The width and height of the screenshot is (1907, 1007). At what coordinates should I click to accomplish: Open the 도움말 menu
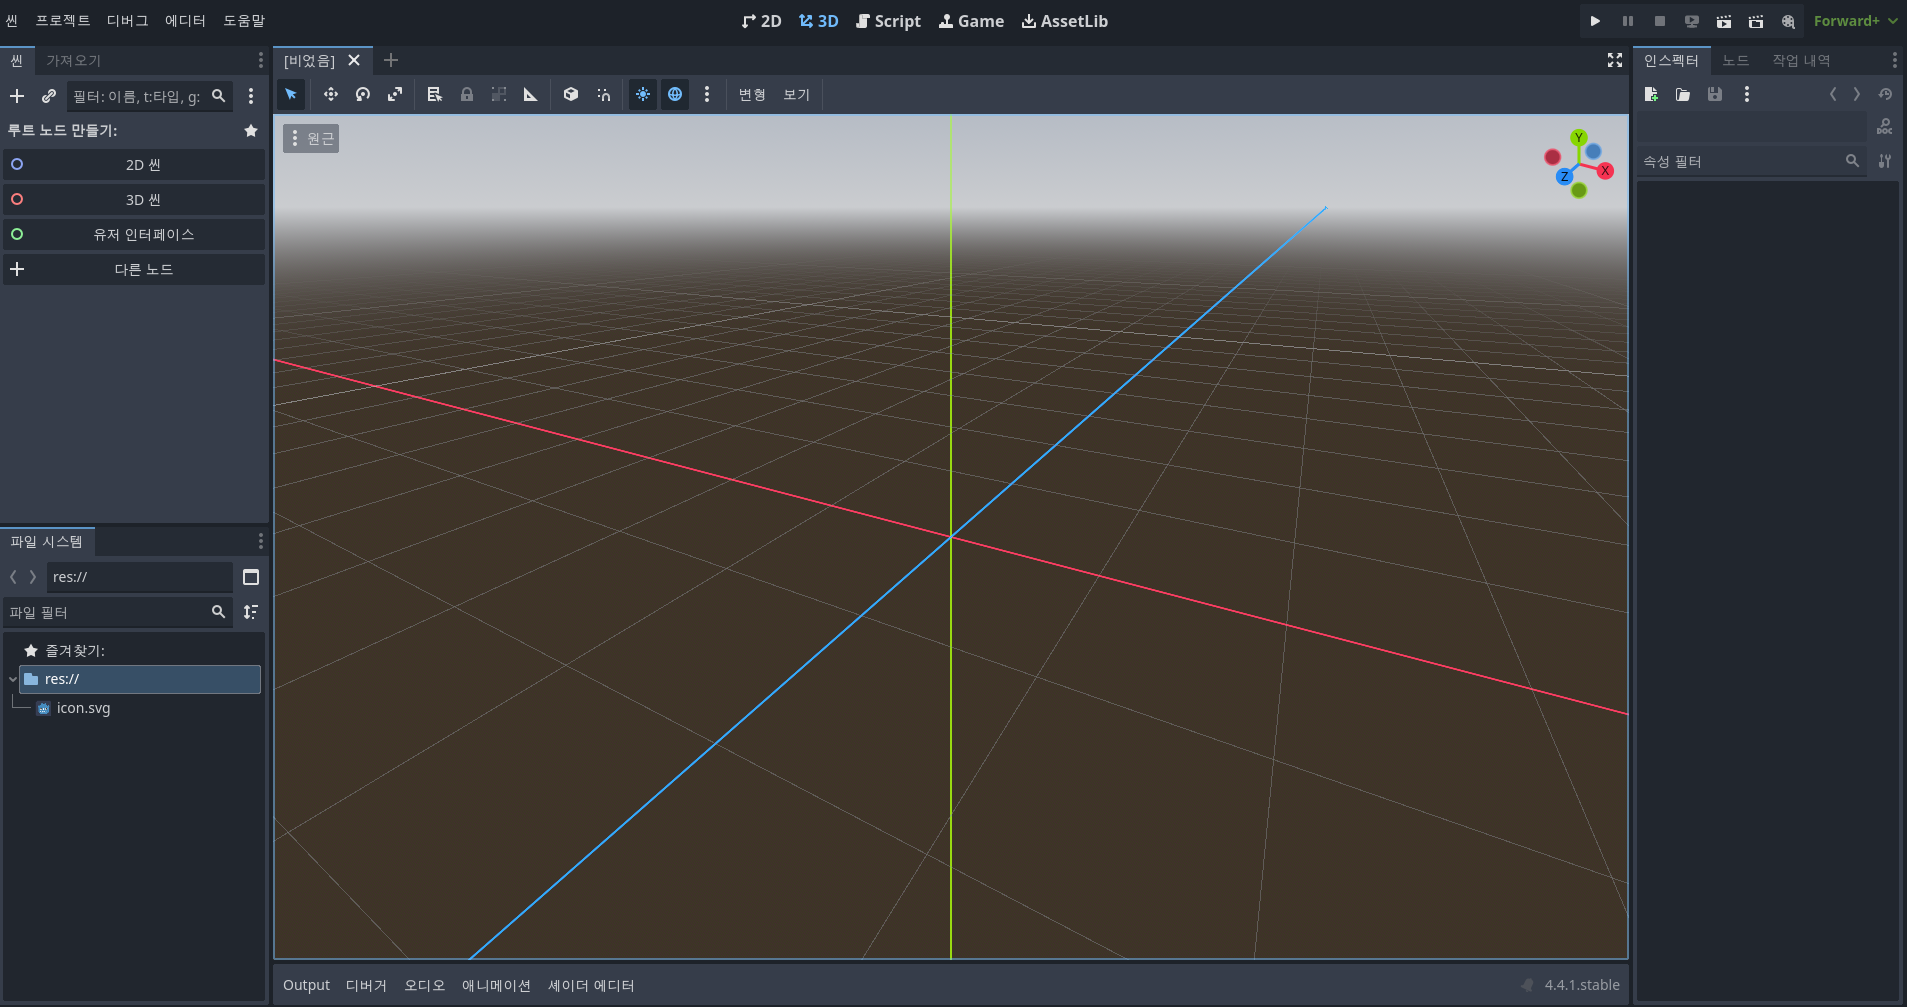(244, 21)
